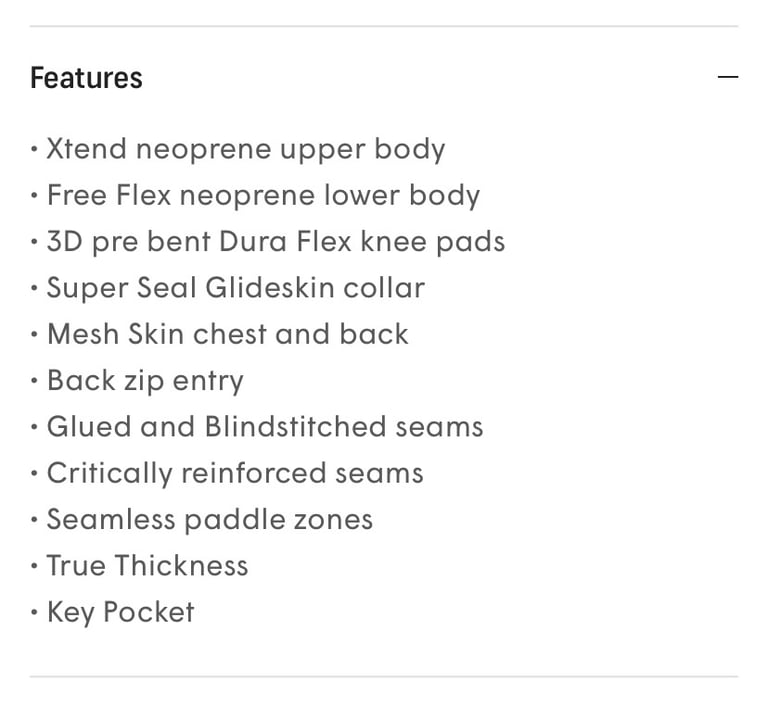This screenshot has width=768, height=706.
Task: Click 'Free Flex neoprene lower body' item
Action: tap(264, 195)
